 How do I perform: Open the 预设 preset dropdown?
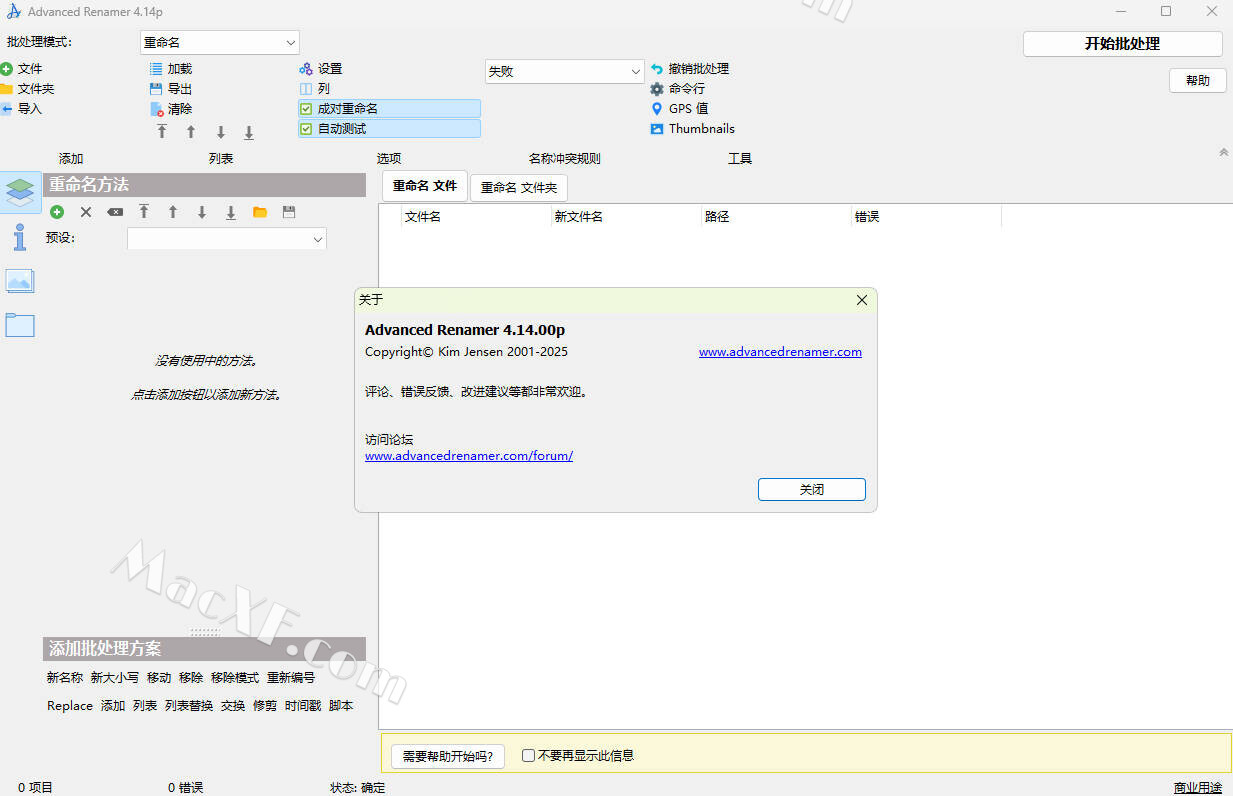(227, 239)
